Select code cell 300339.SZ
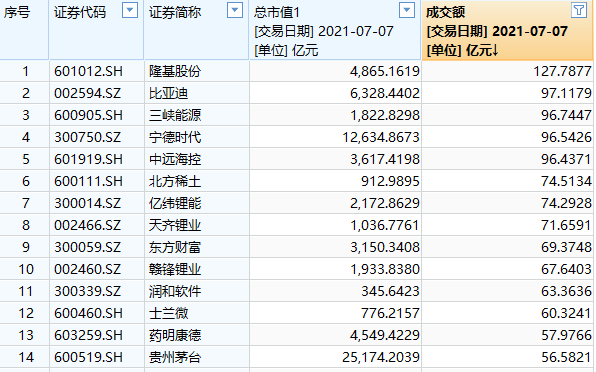Screen dimensions: 596x372 pyautogui.click(x=97, y=291)
